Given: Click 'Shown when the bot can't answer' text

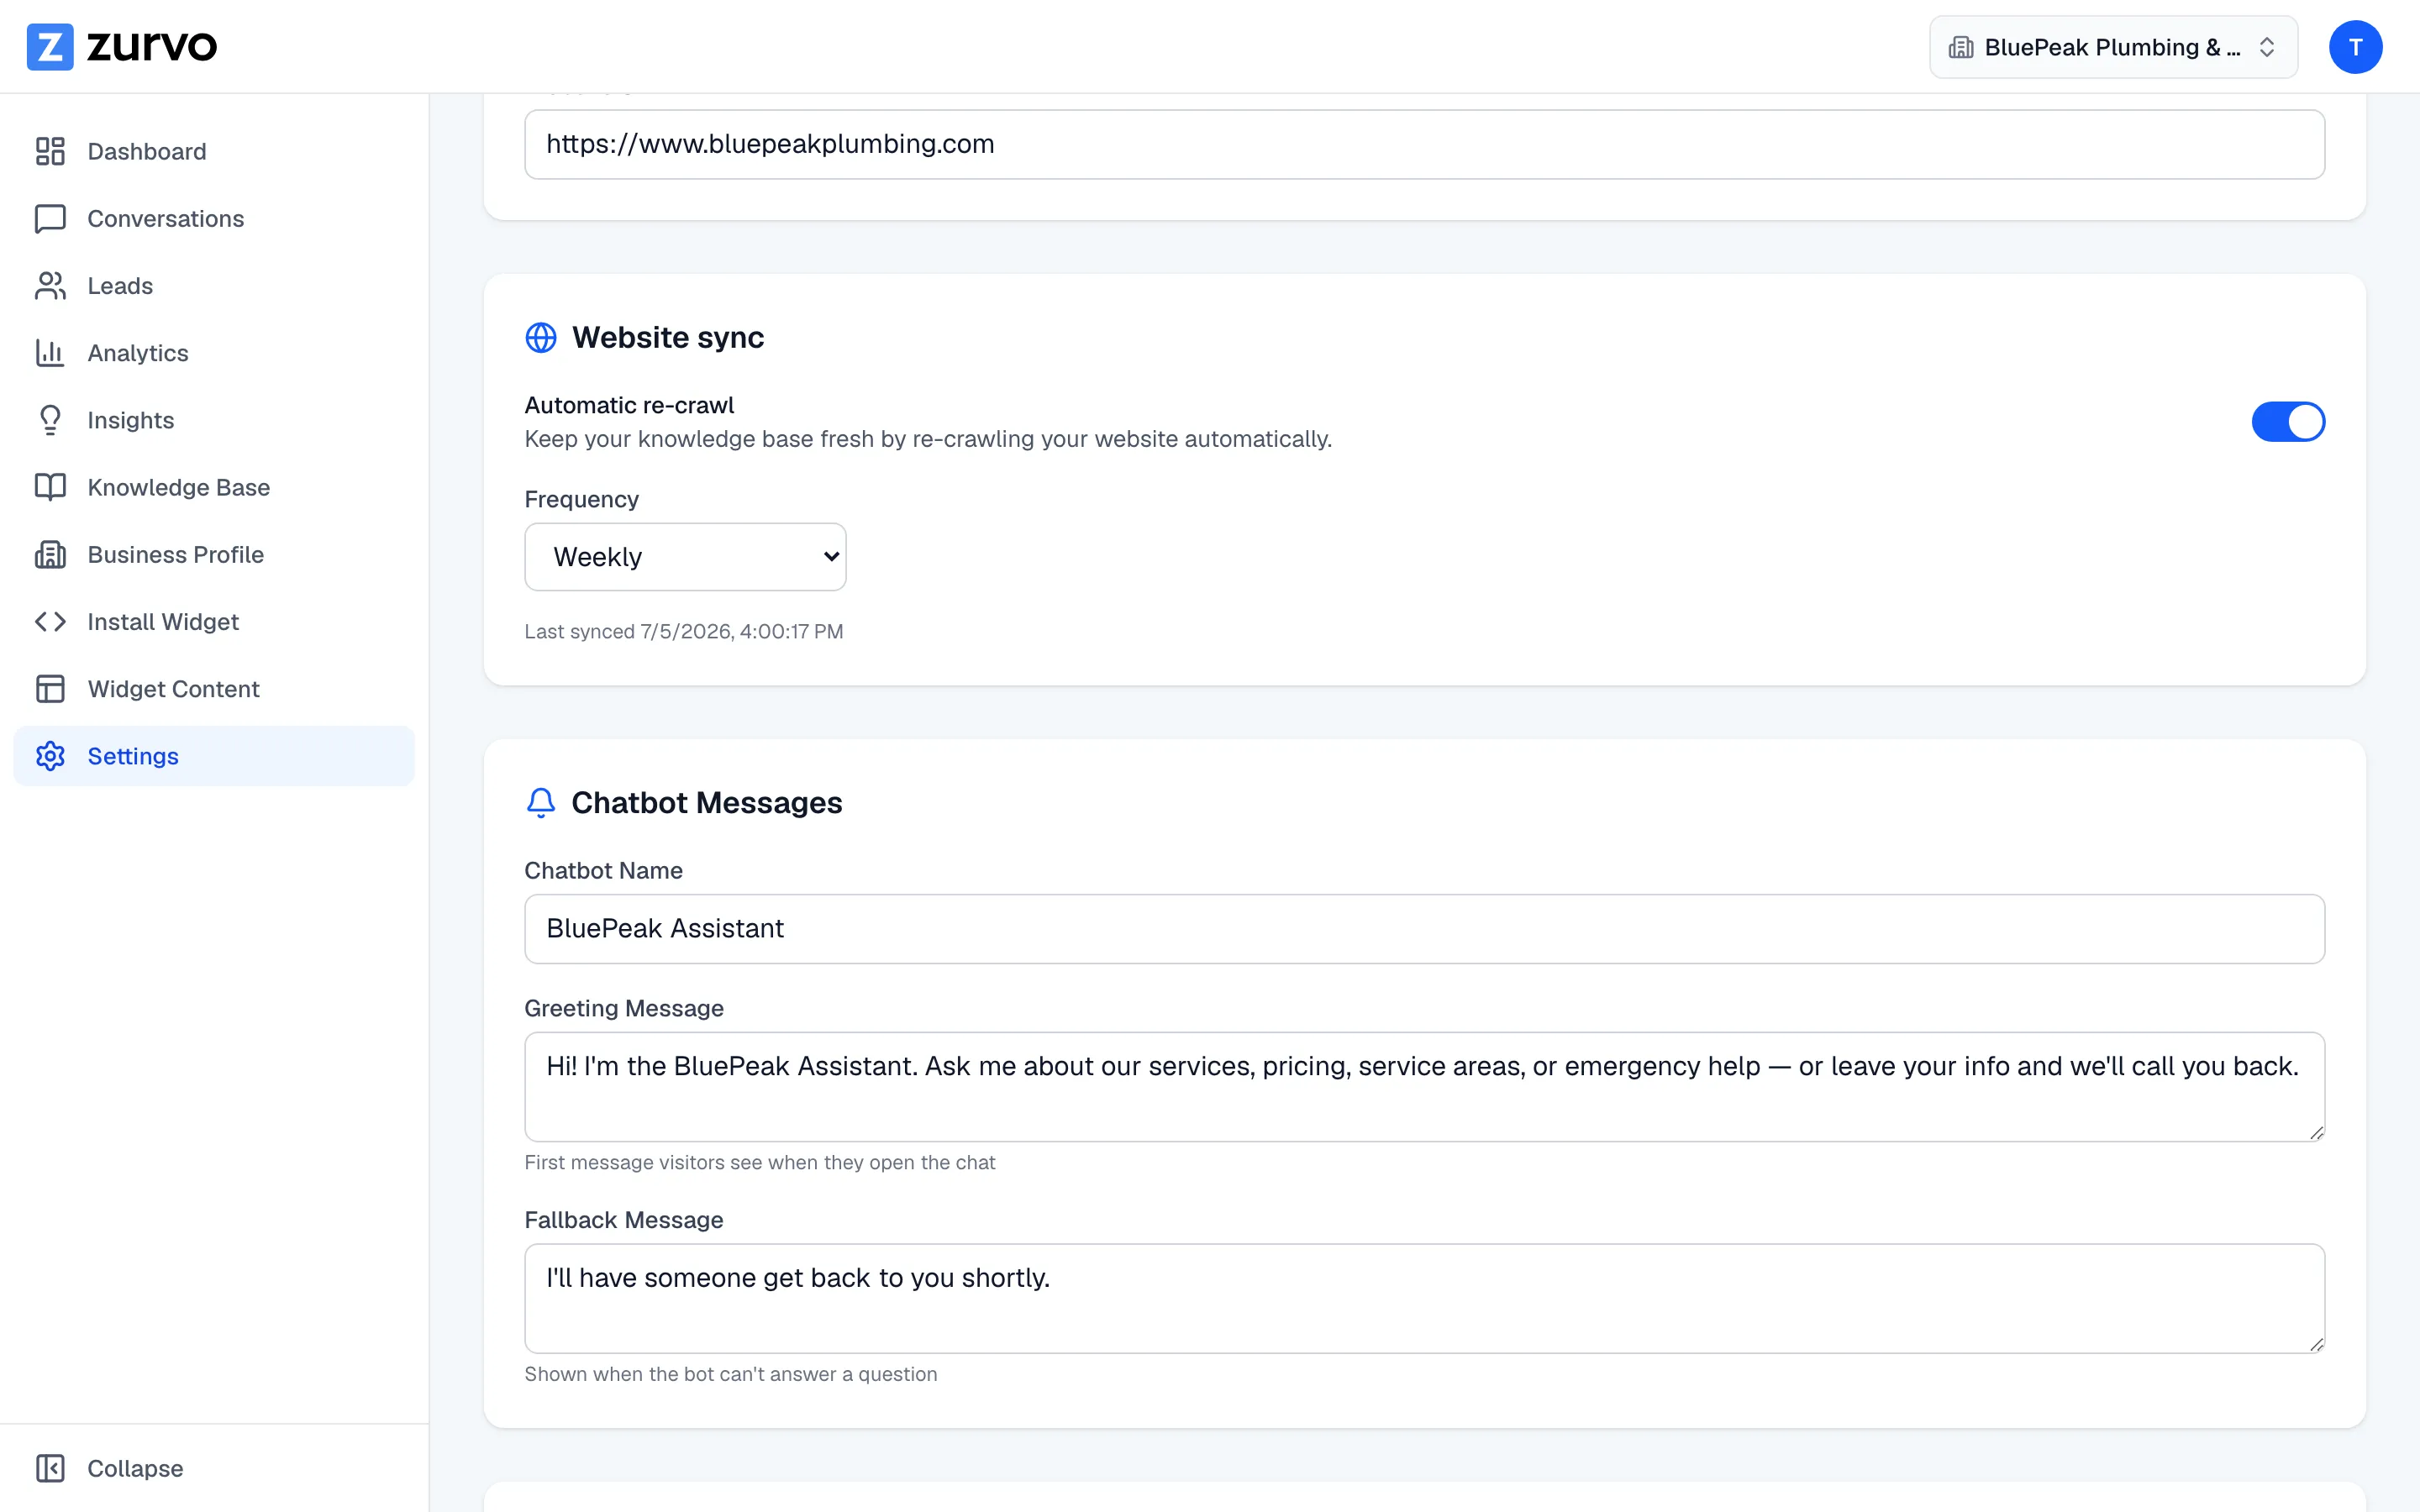Looking at the screenshot, I should tap(731, 1375).
